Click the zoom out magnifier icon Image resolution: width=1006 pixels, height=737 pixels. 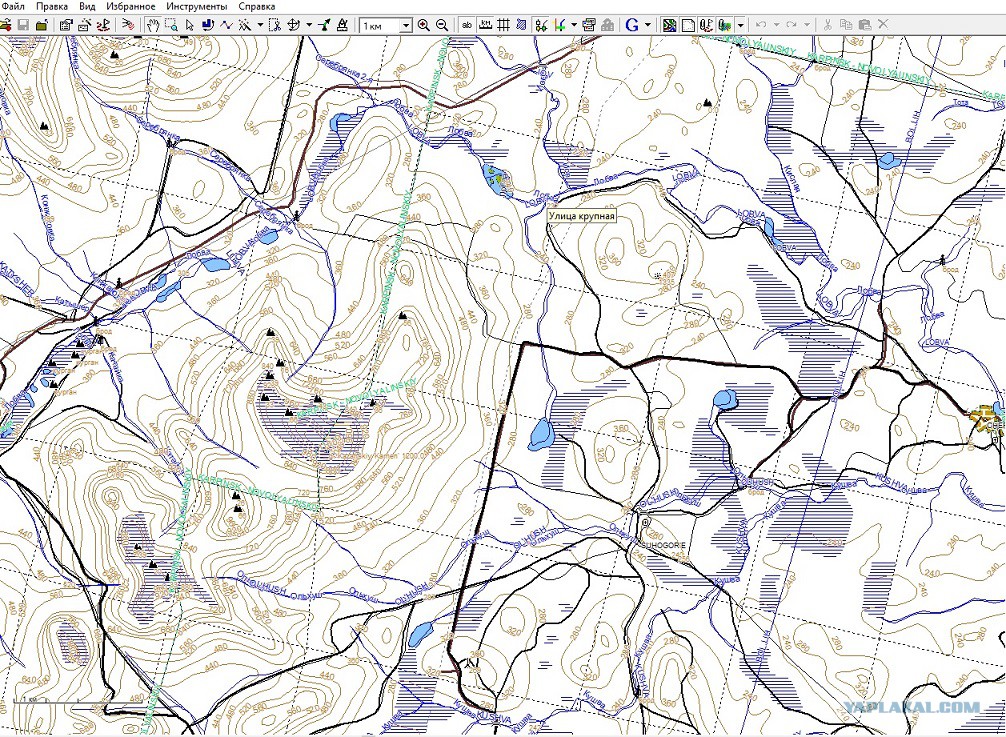[x=442, y=25]
